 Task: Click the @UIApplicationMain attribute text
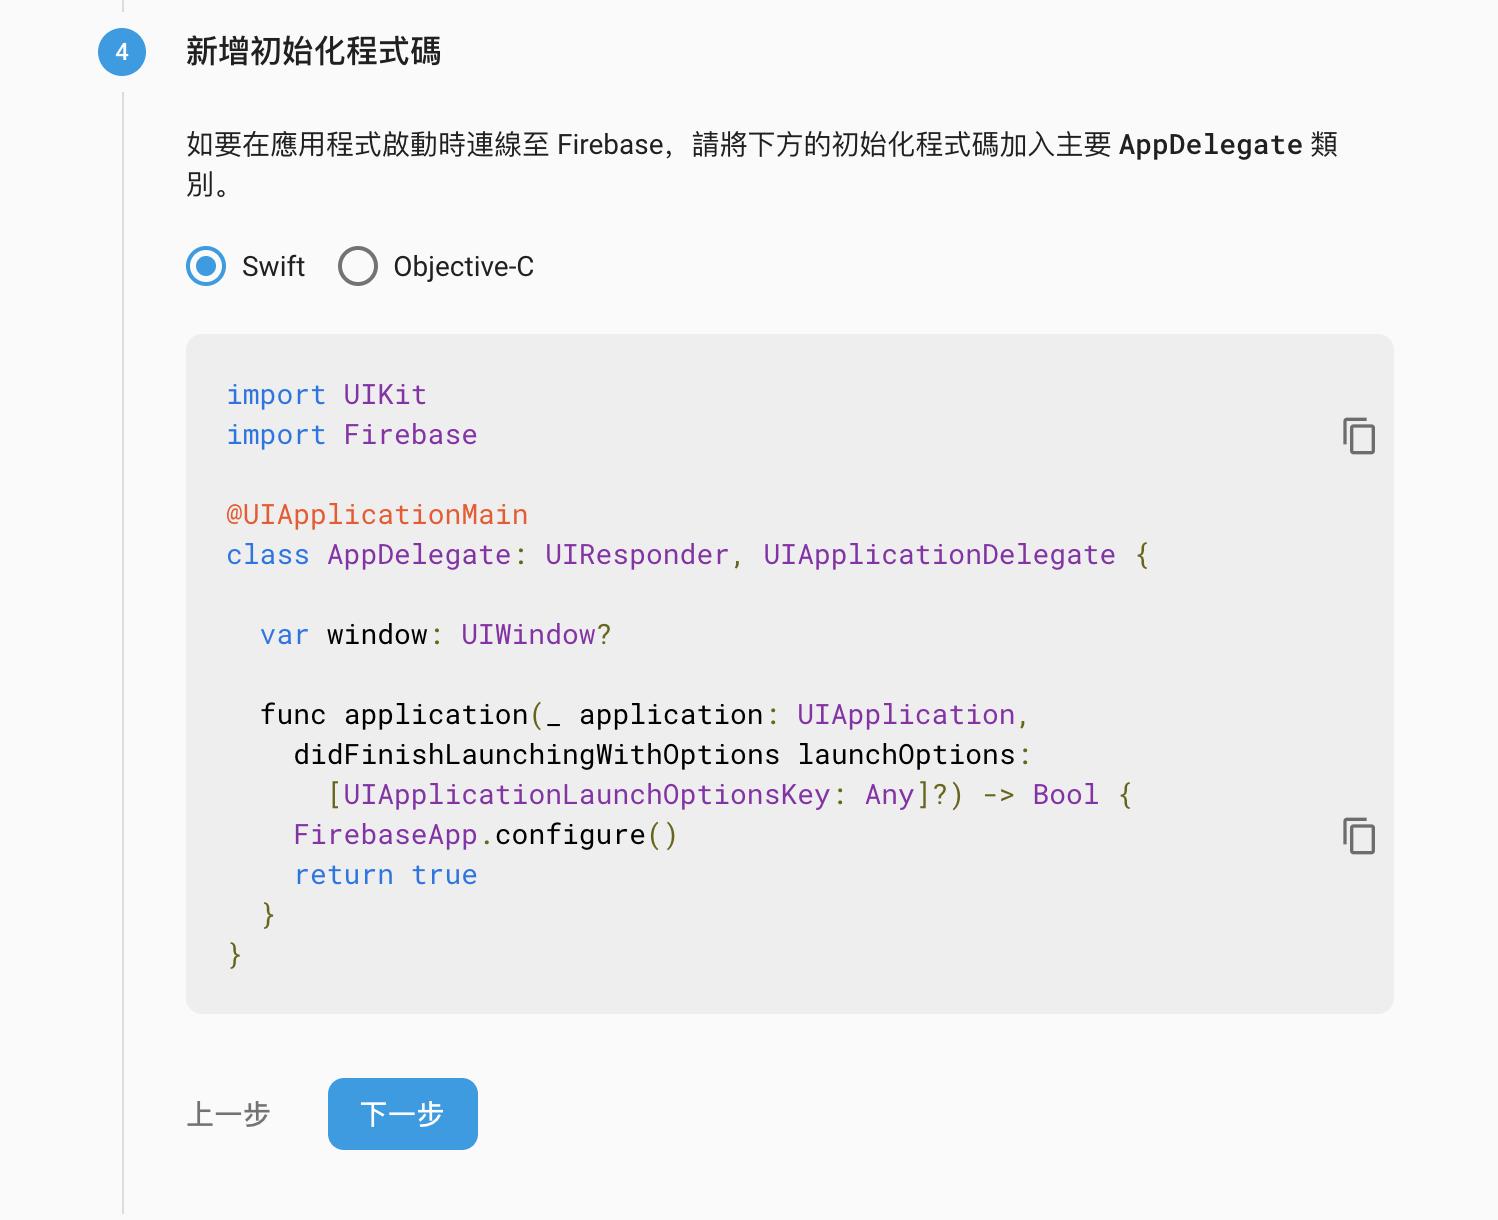[377, 515]
